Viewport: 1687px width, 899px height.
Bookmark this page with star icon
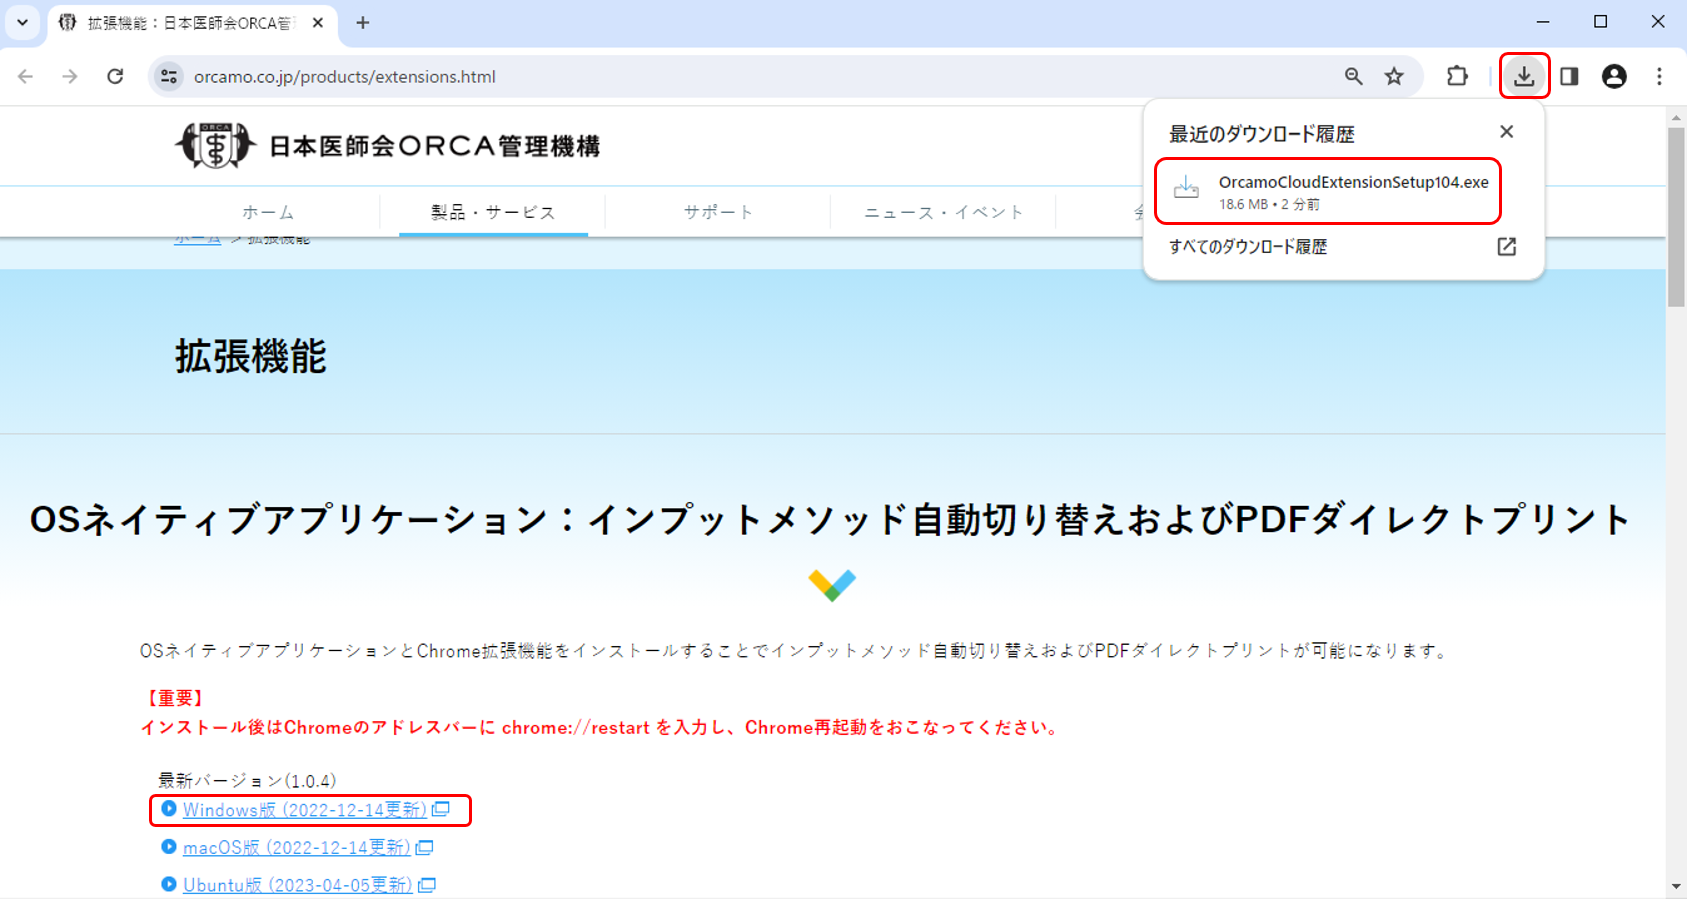(1394, 76)
